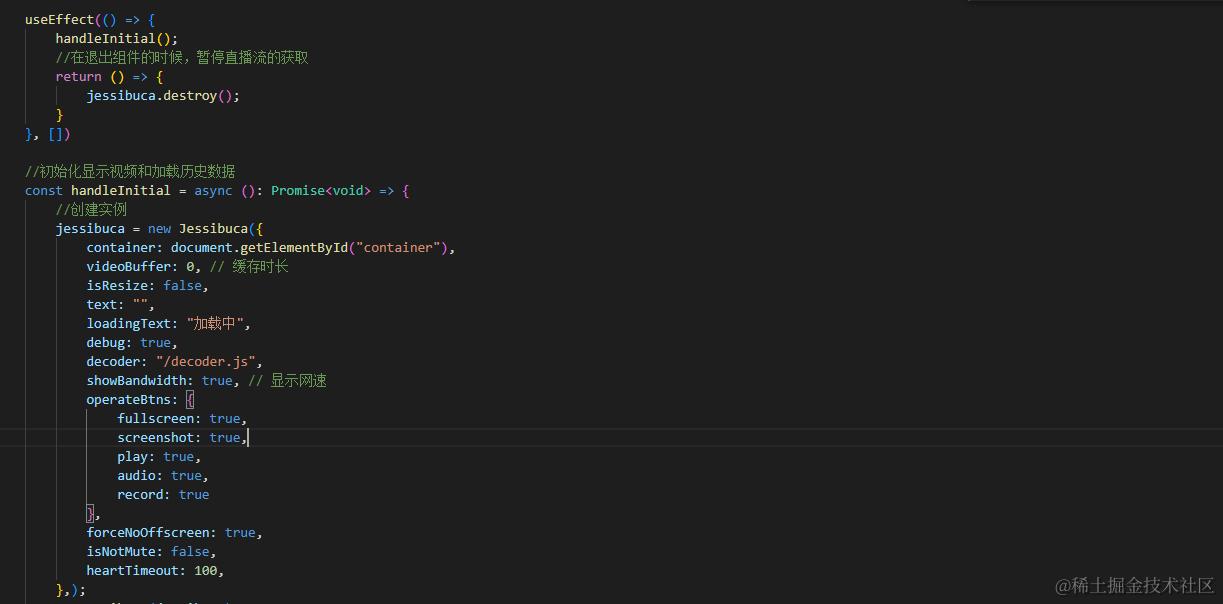The width and height of the screenshot is (1223, 604).
Task: Click the screenshot option line
Action: (182, 437)
